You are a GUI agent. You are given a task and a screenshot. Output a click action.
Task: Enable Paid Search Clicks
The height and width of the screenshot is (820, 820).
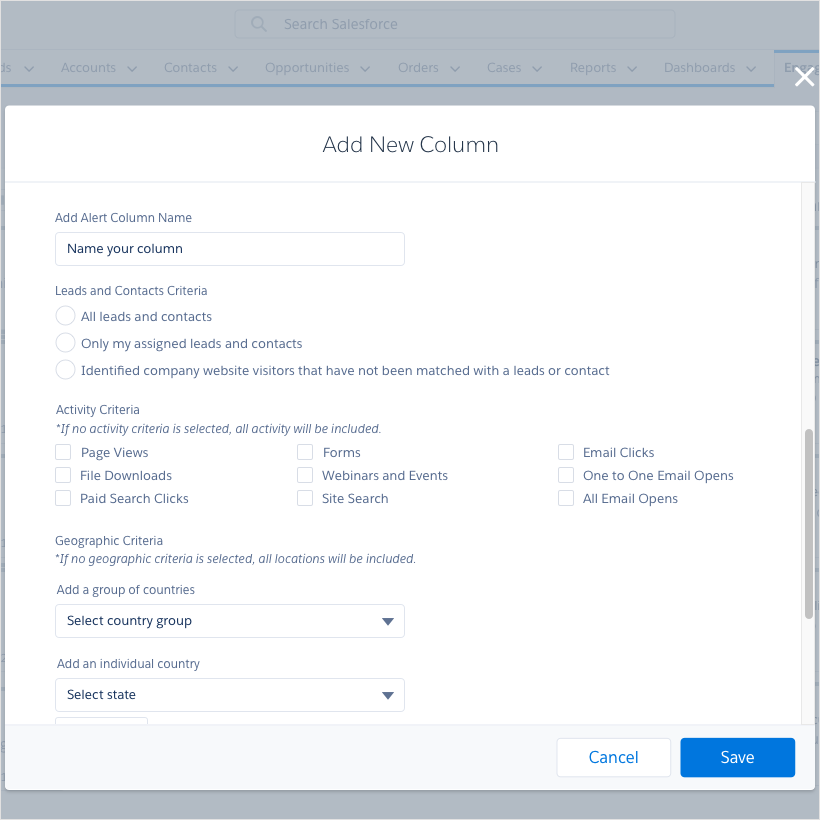pyautogui.click(x=61, y=498)
